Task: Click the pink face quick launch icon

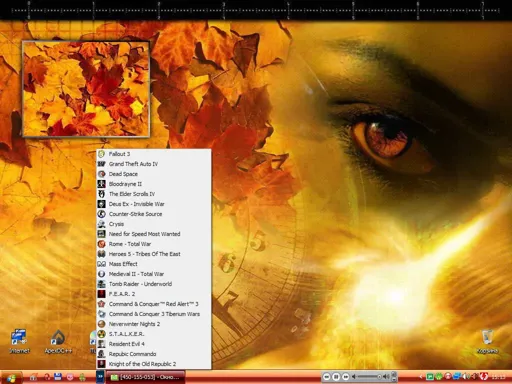Action: tap(70, 377)
